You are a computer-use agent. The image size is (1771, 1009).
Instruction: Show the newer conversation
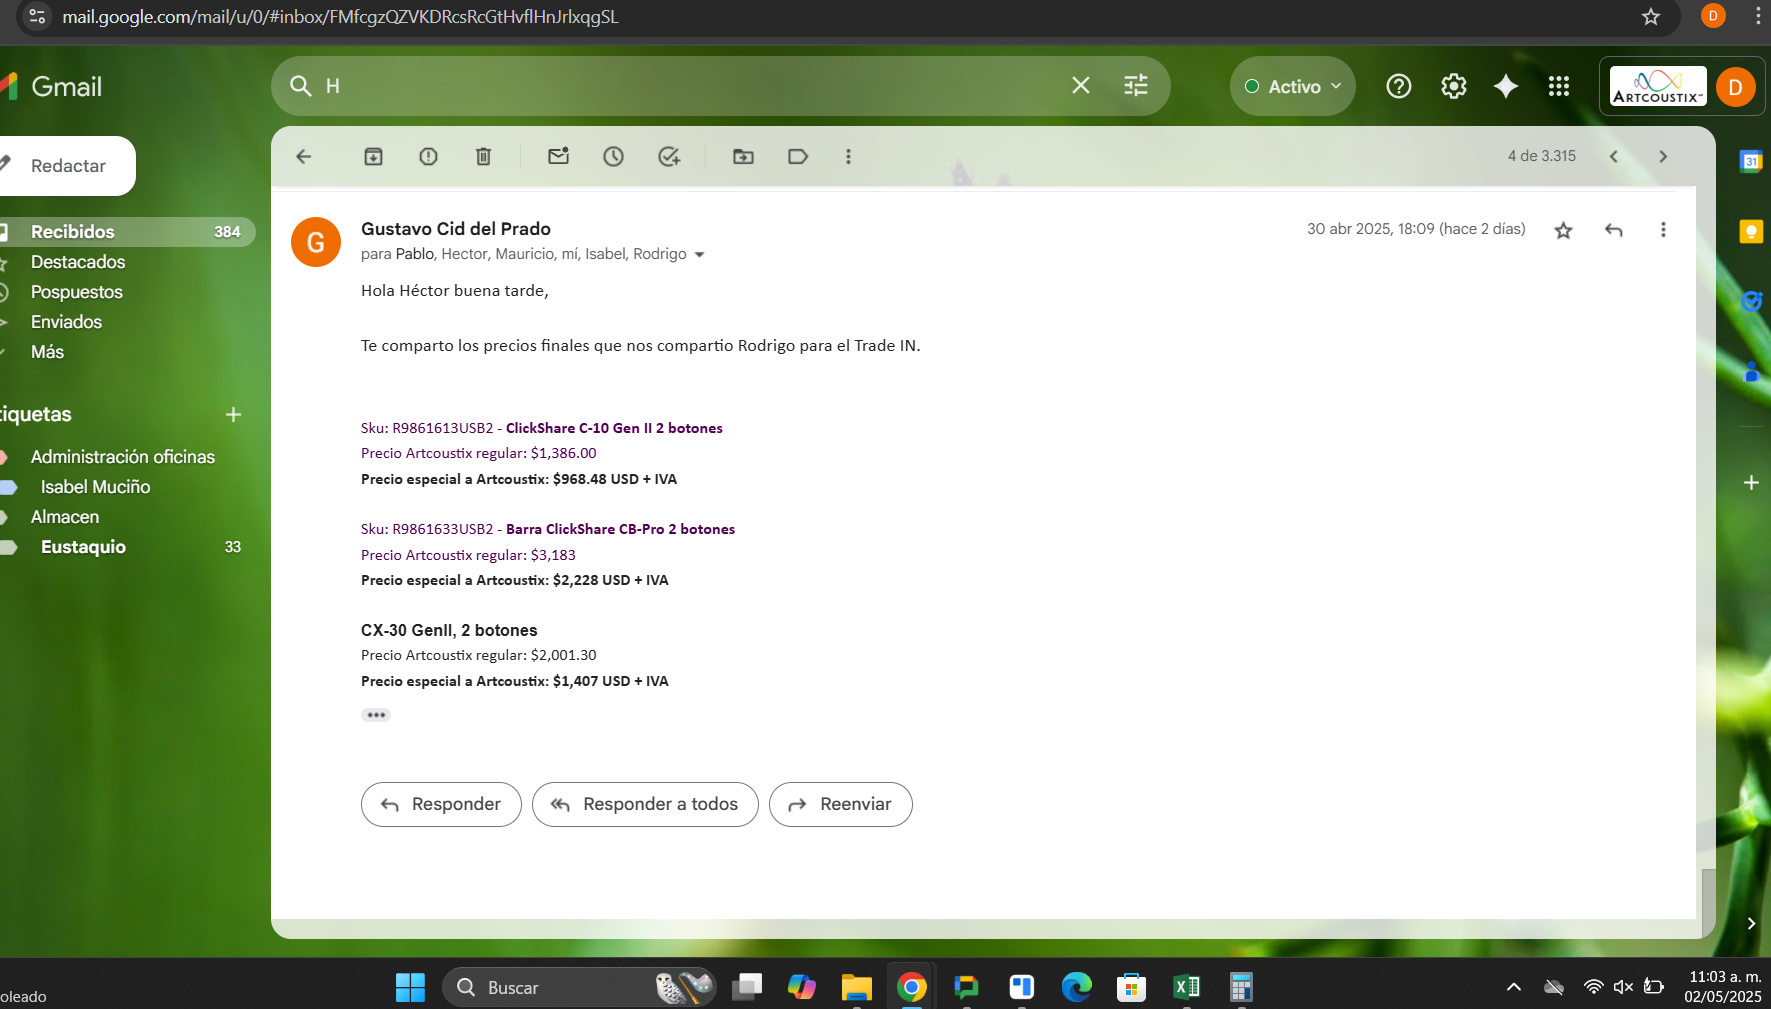click(1613, 156)
